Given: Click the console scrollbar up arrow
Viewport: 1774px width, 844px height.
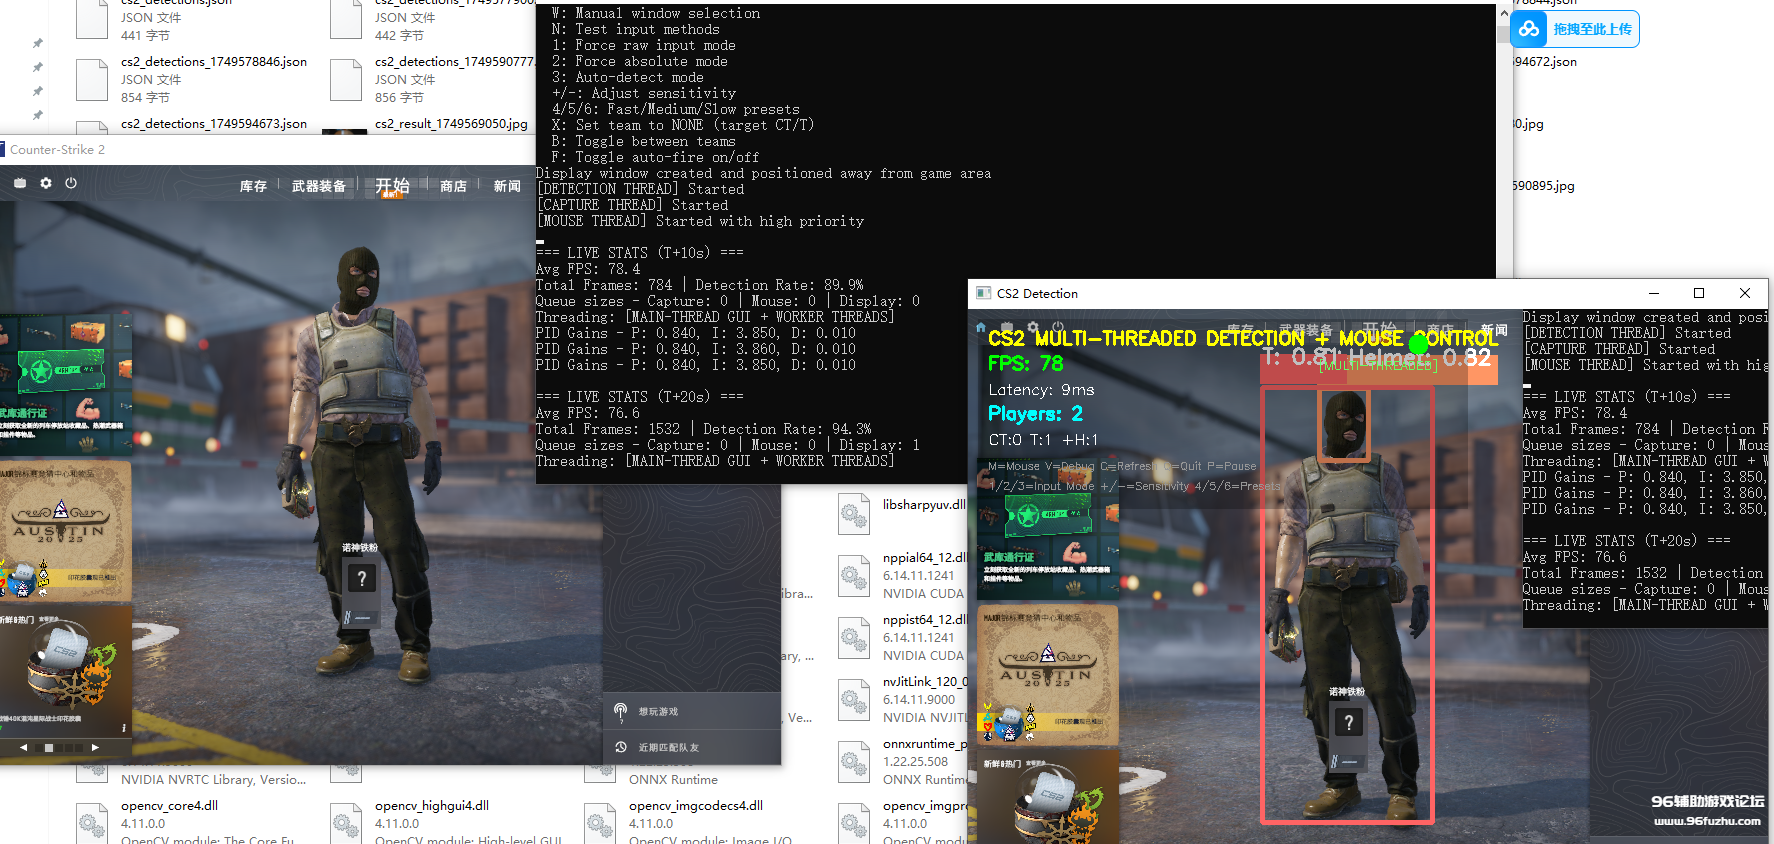Looking at the screenshot, I should [1504, 14].
